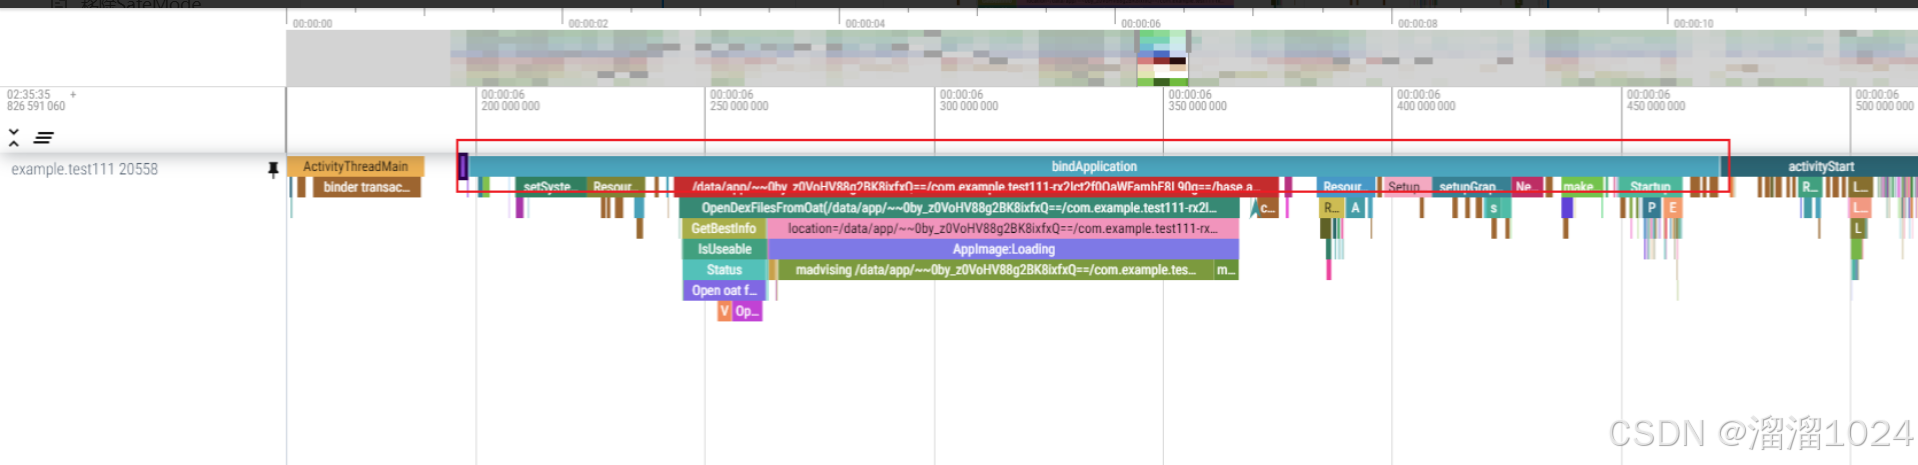Click the 00:00:08 marker in overview timeline
The width and height of the screenshot is (1918, 465).
coord(1418,23)
